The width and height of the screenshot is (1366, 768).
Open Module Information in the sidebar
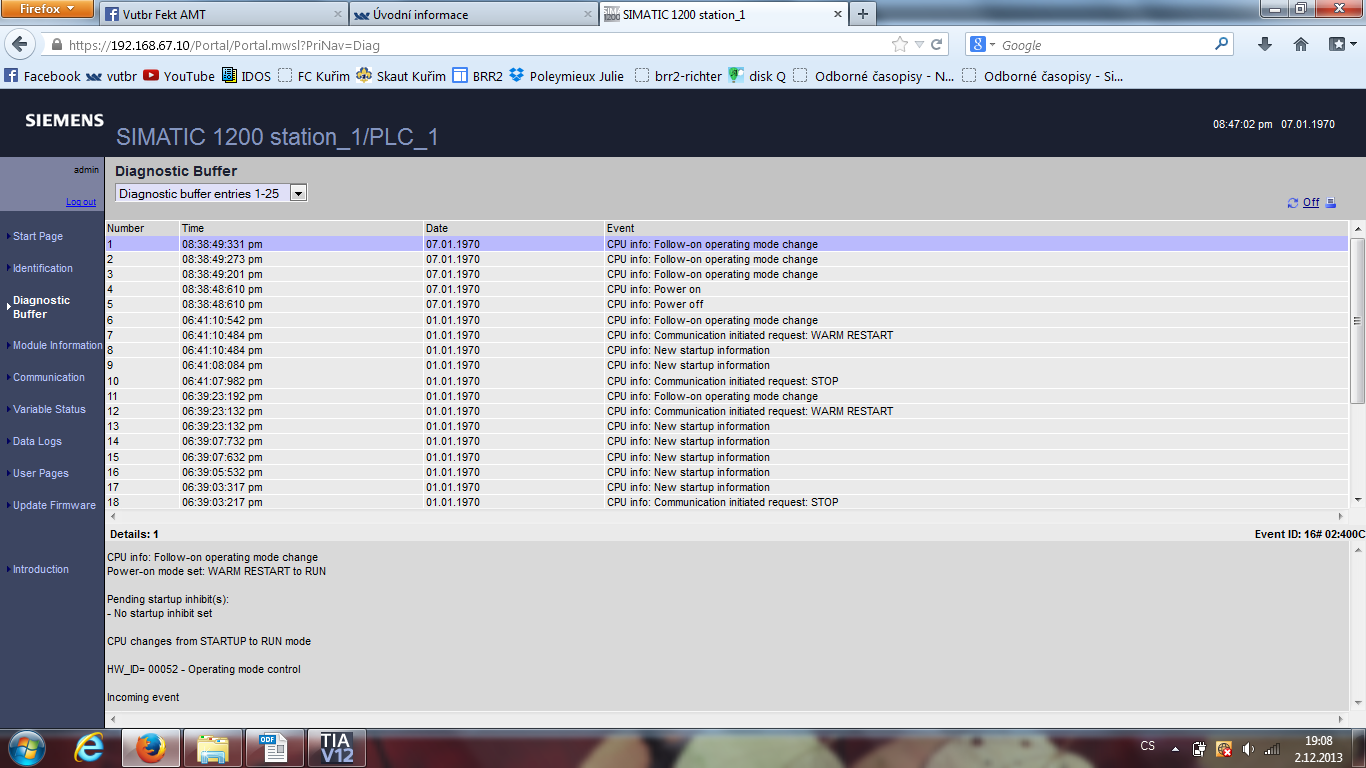click(58, 345)
